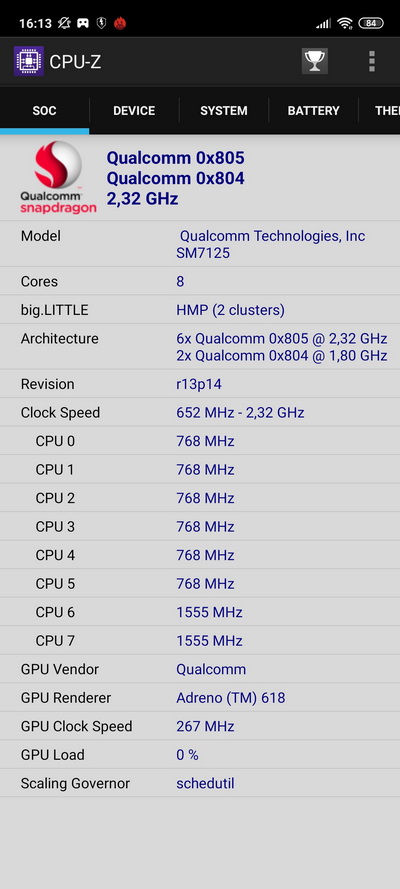400x889 pixels.
Task: Tap the cellular signal strength icon
Action: tap(324, 23)
